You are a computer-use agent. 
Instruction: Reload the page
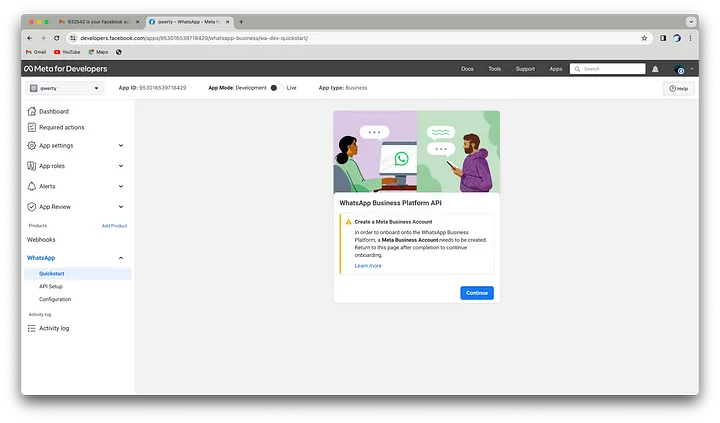point(56,38)
